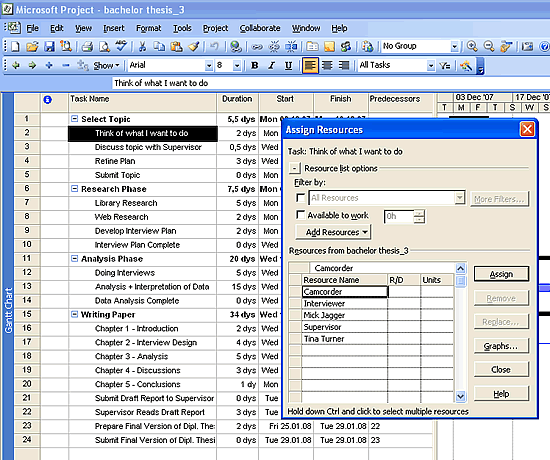Open the All Tasks filter dropdown
Viewport: 550px width, 460px height.
click(x=431, y=66)
